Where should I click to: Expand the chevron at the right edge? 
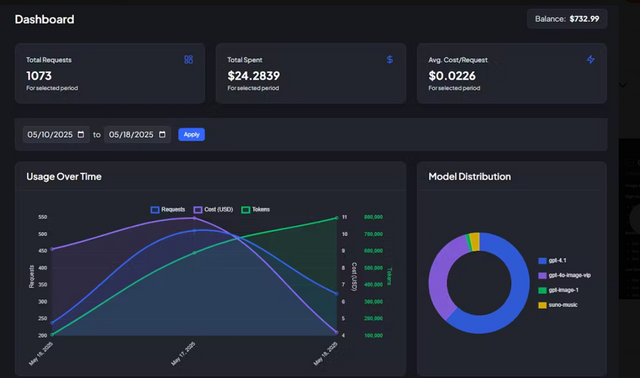pos(622,85)
